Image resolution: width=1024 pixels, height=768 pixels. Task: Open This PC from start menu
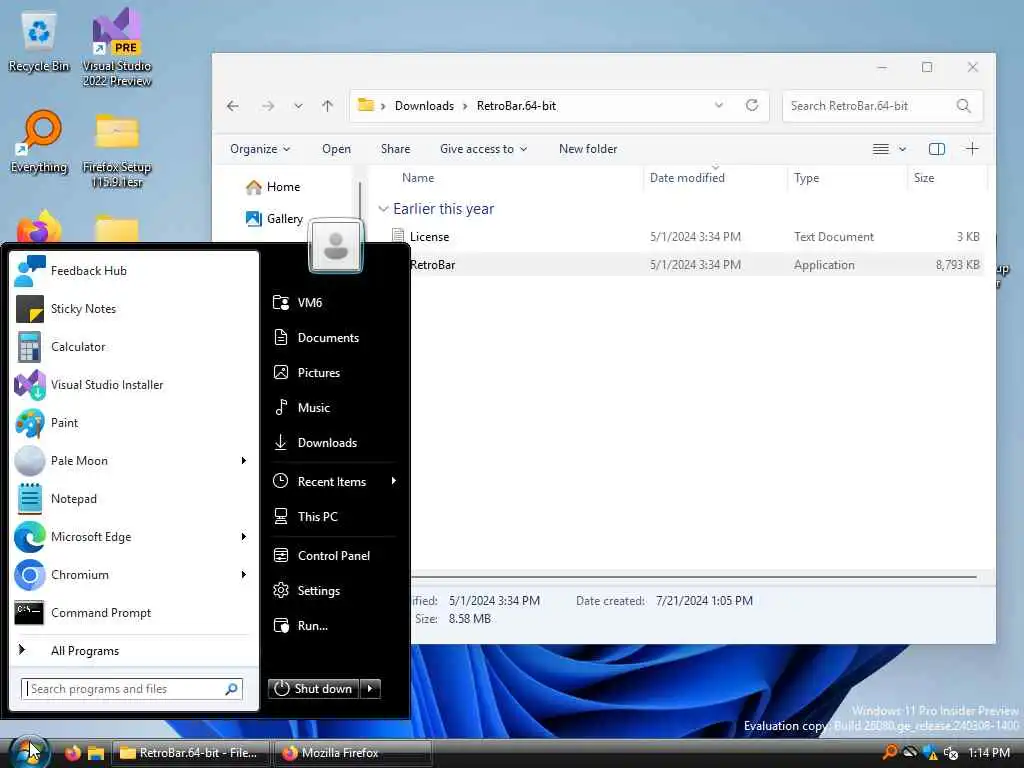click(334, 517)
